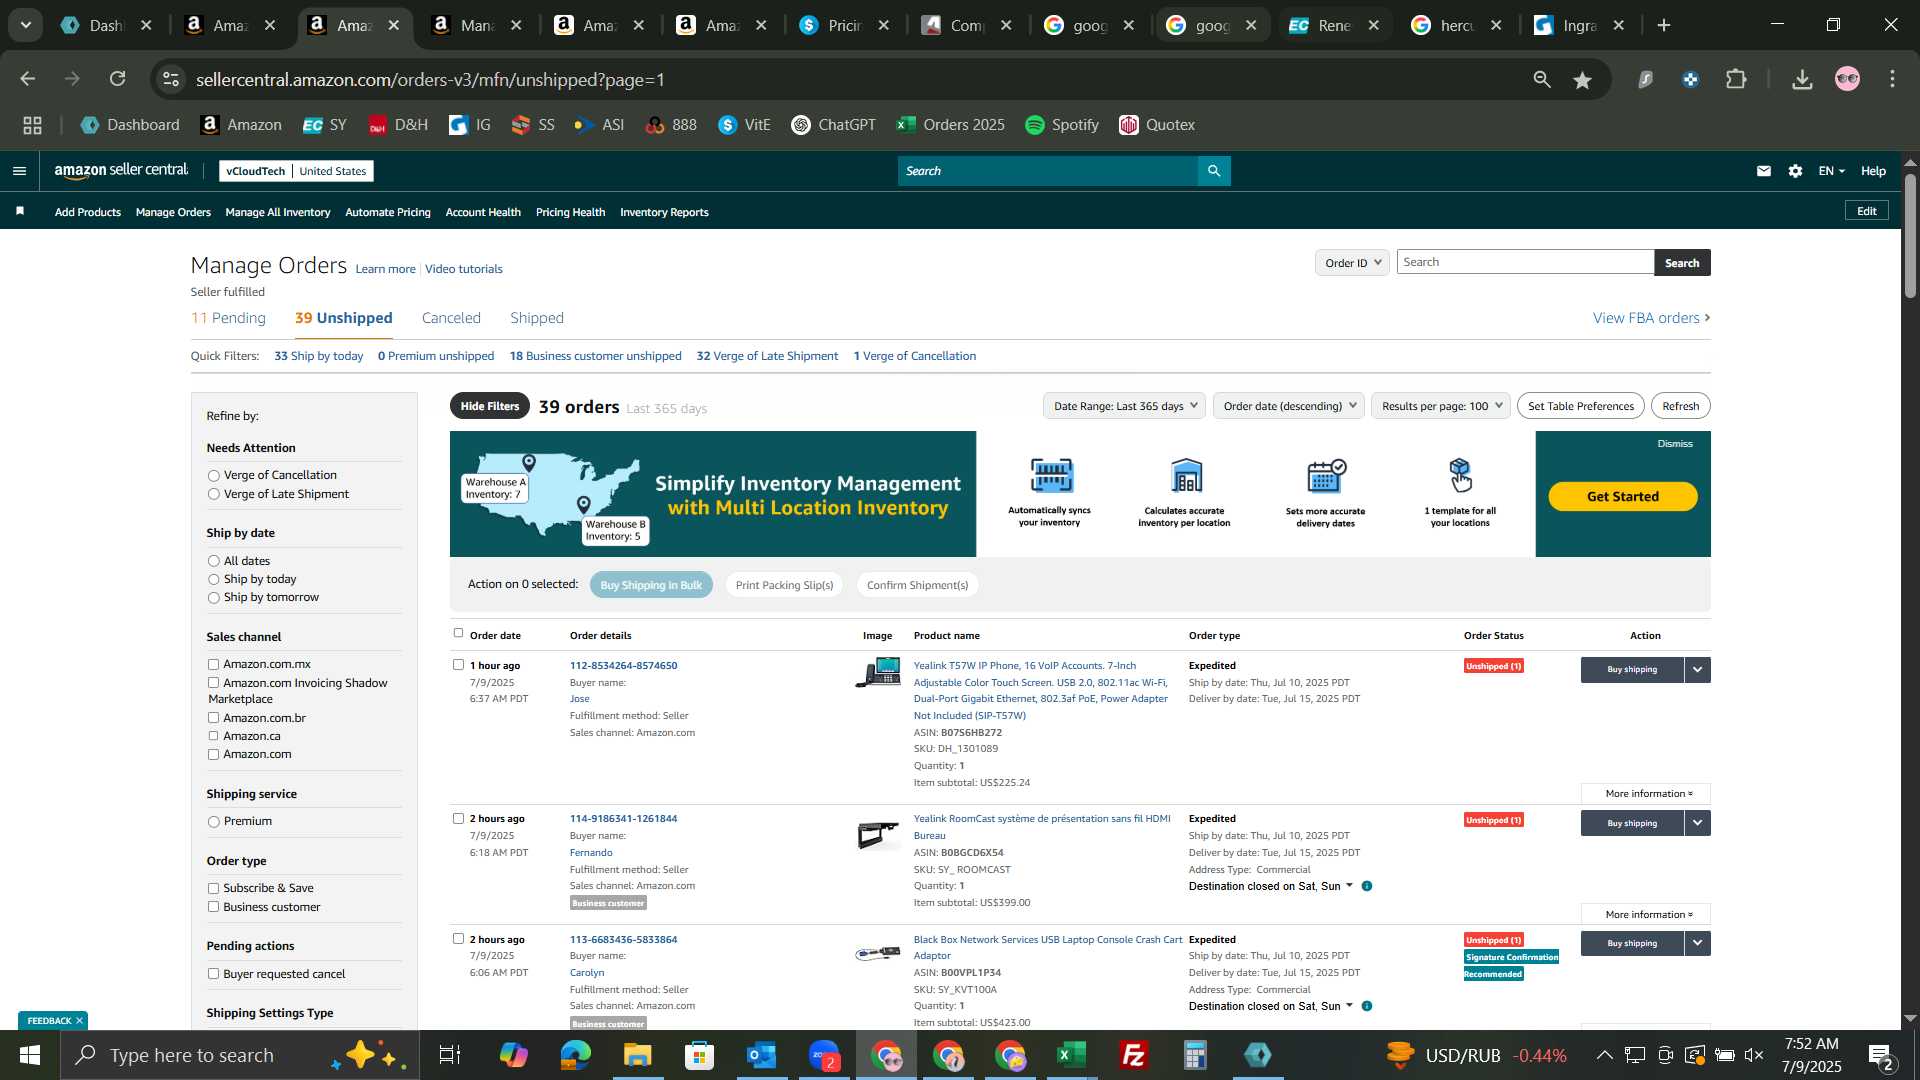The height and width of the screenshot is (1080, 1920).
Task: Check the Business customer order type box
Action: tap(213, 907)
